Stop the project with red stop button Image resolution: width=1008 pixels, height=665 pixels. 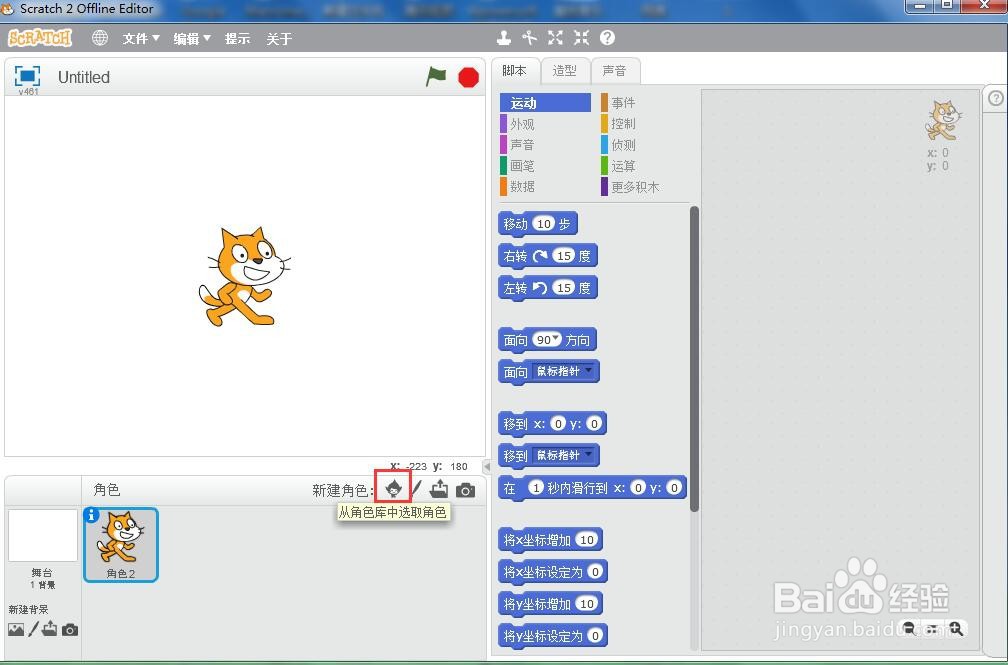[469, 78]
